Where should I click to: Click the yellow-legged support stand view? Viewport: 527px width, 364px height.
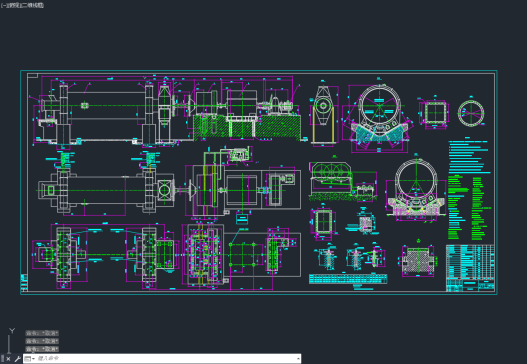(323, 115)
